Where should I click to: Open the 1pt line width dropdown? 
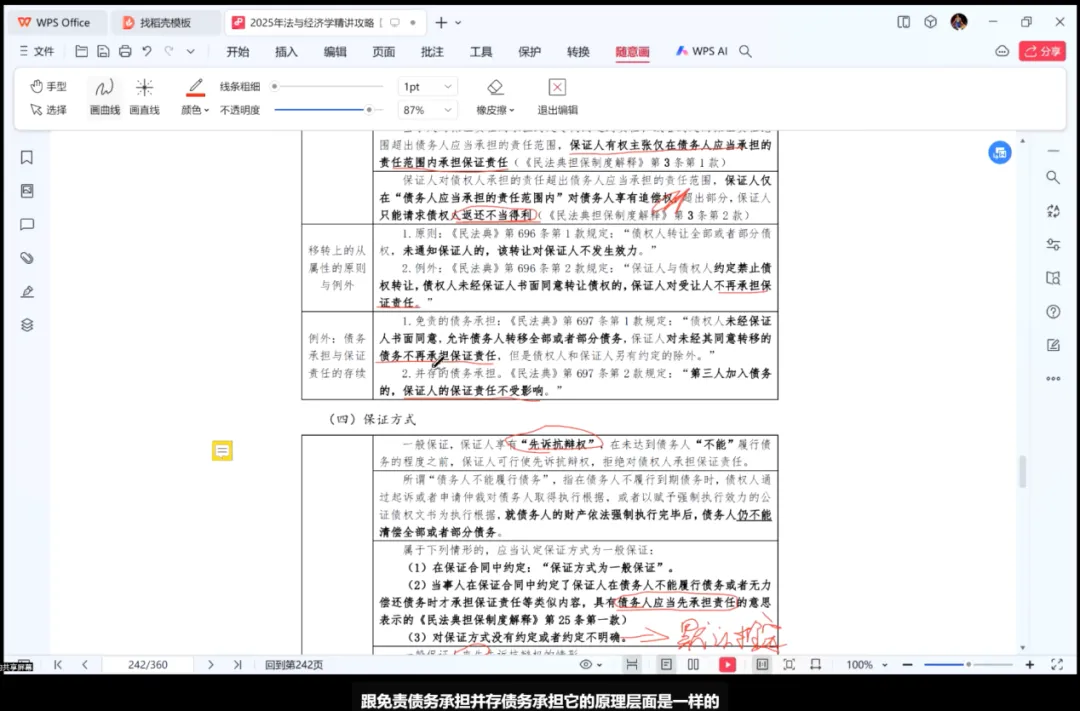click(x=427, y=87)
